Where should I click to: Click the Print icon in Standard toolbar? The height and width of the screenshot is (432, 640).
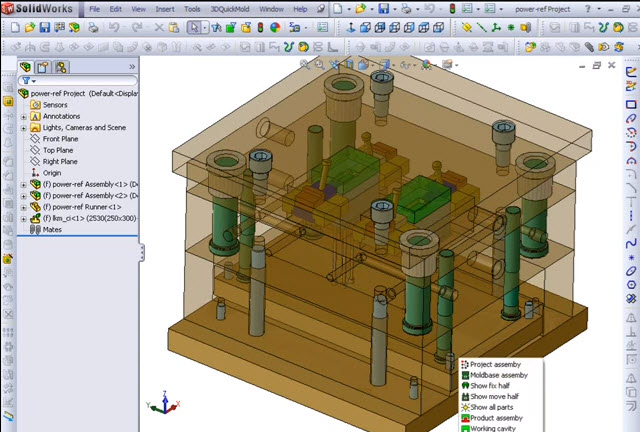tap(93, 27)
